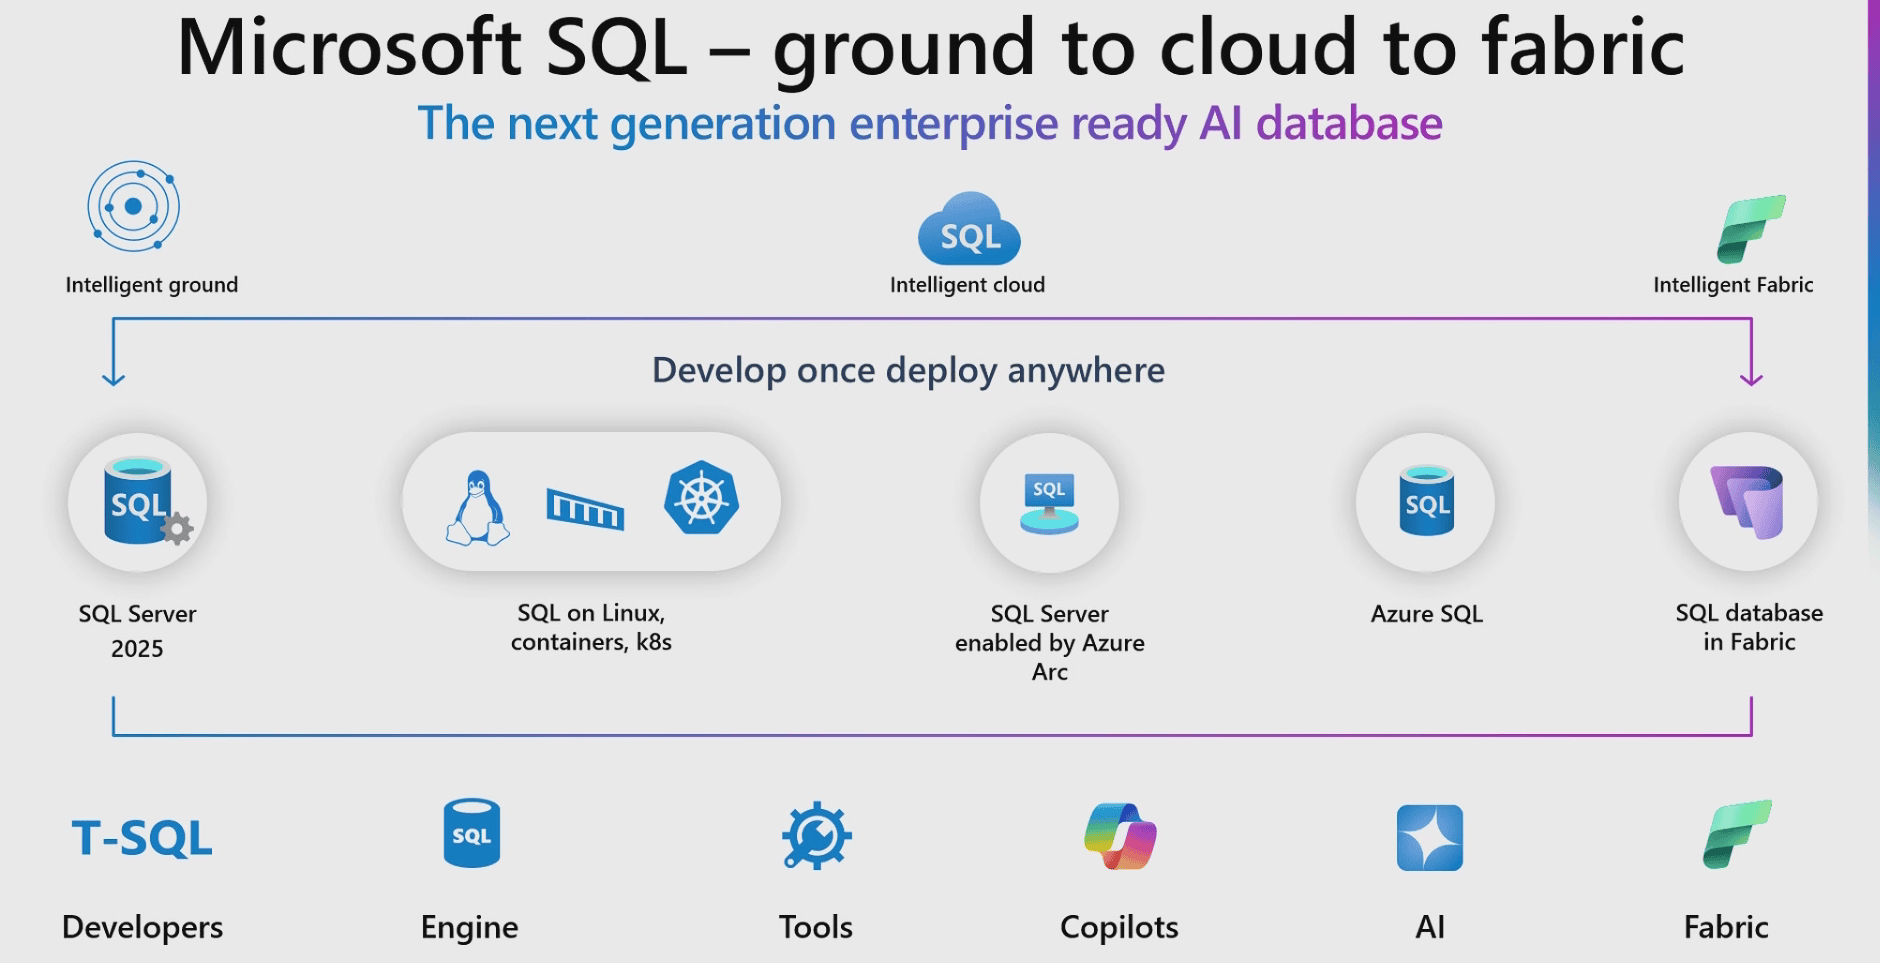Click the 'Intelligent Fabric' label
The width and height of the screenshot is (1880, 963).
click(x=1733, y=285)
